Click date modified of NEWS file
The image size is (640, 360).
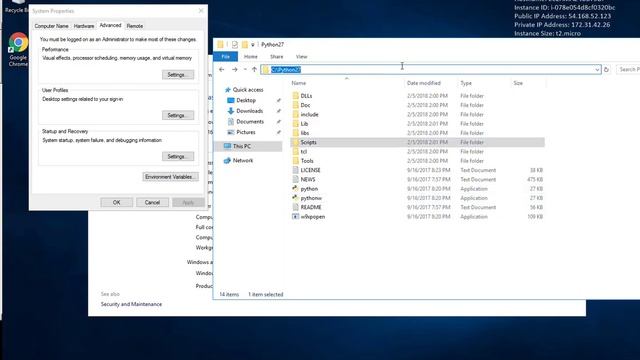click(428, 179)
